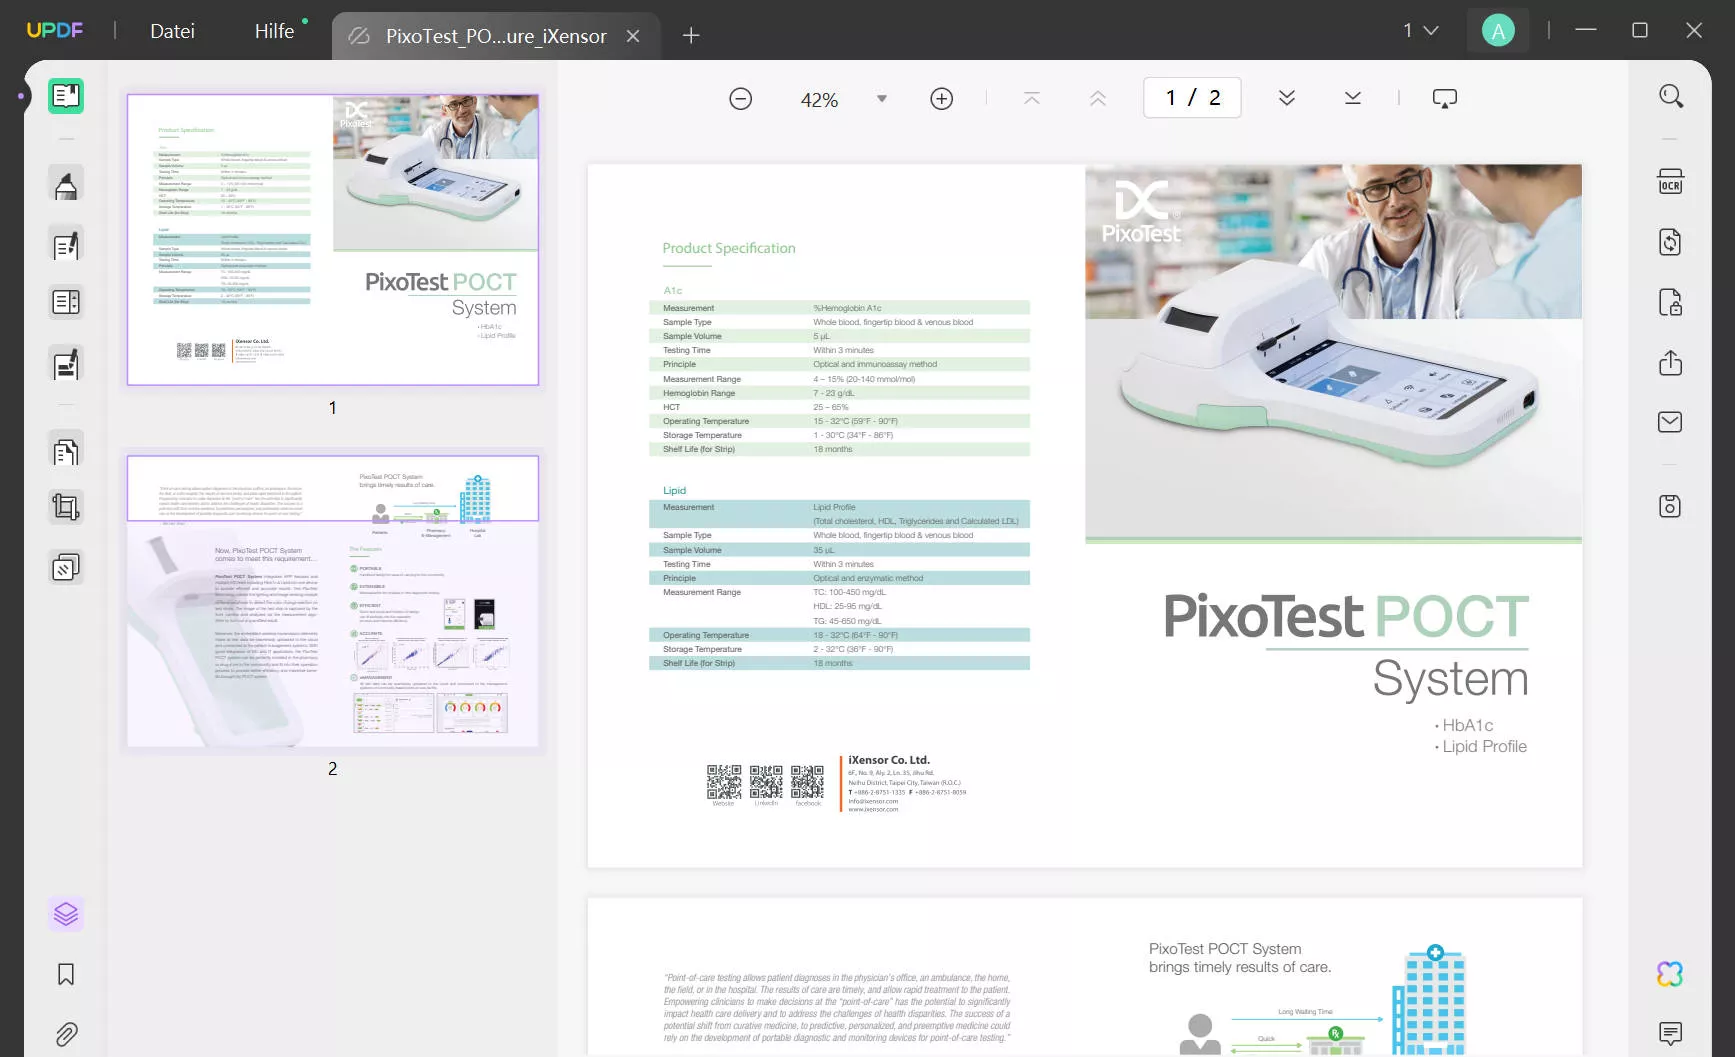
Task: Click the 'Lipid Profile' bullet text
Action: (x=1484, y=746)
